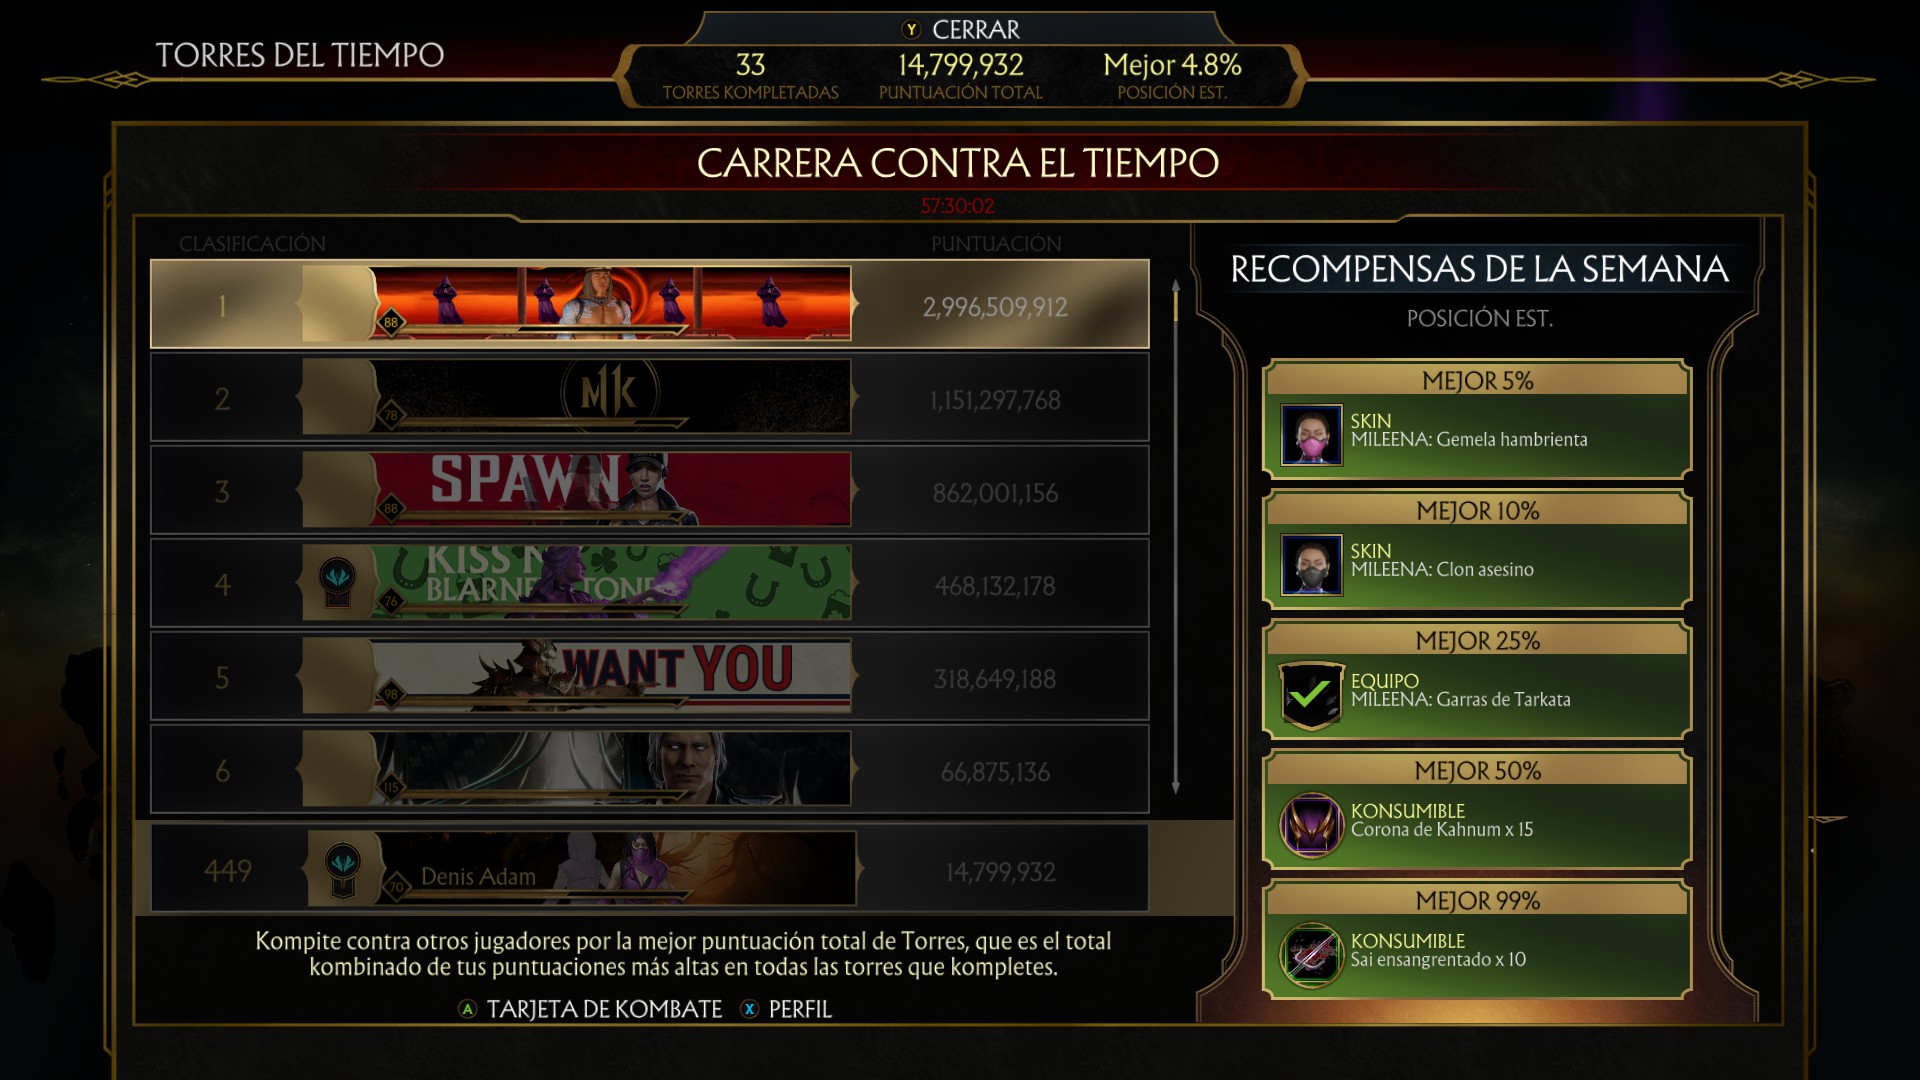Open PERFIL for selected player
This screenshot has height=1080, width=1920.
tap(800, 1009)
